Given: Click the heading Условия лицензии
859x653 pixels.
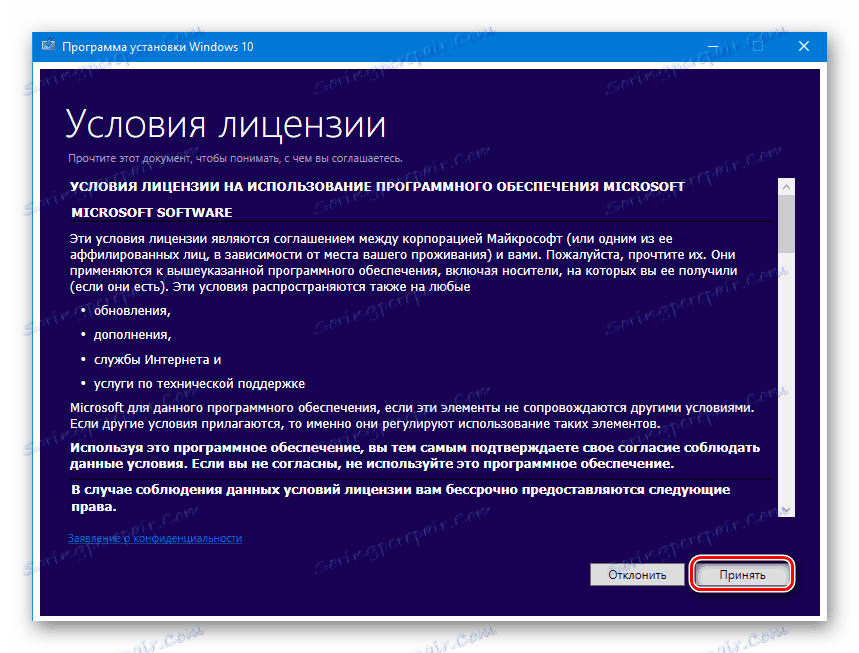Looking at the screenshot, I should pyautogui.click(x=226, y=124).
